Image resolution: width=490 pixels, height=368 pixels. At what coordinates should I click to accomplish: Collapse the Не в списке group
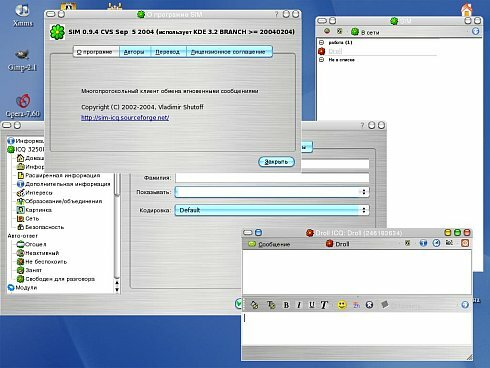click(322, 60)
